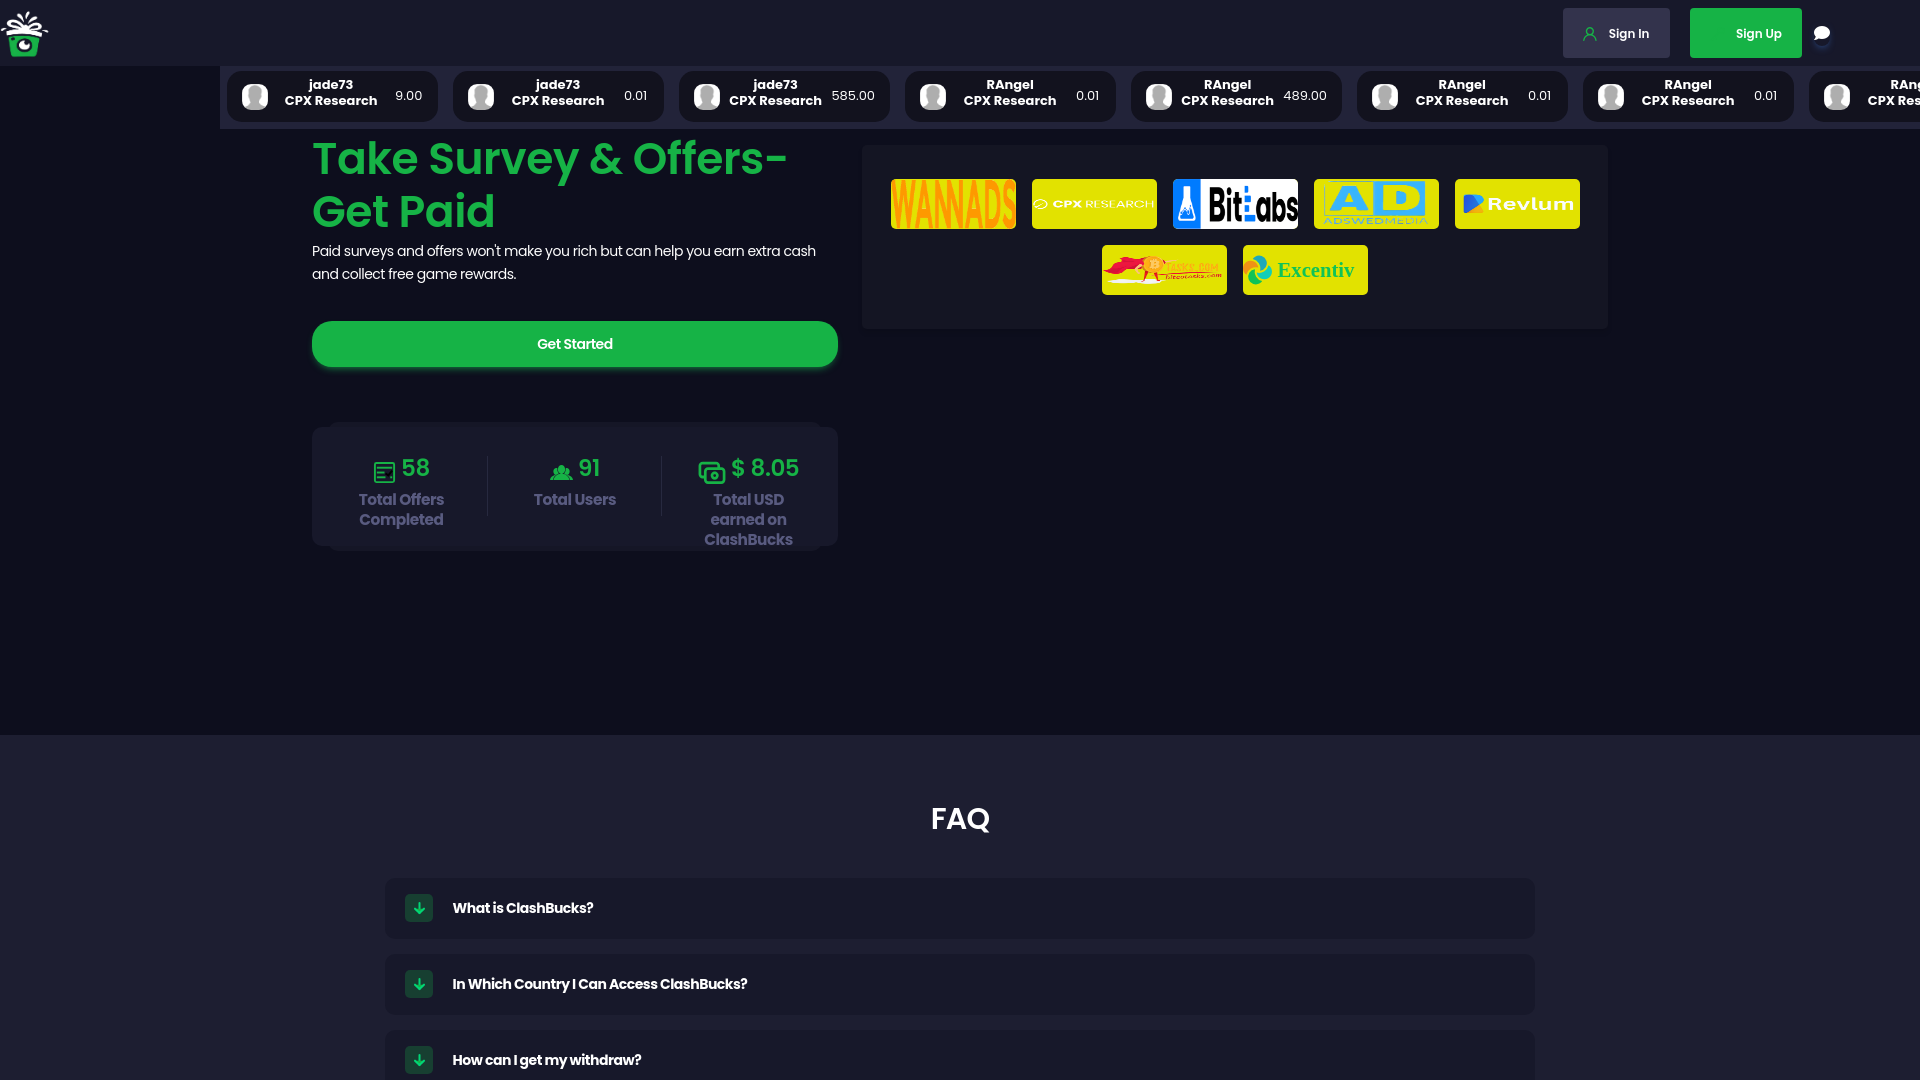Click the 489.00 payout amount

[1305, 96]
